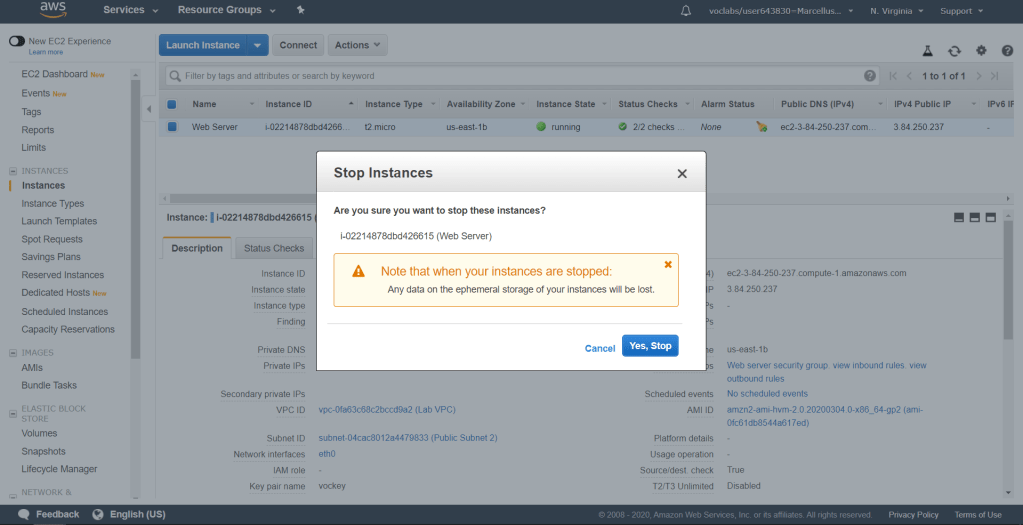Close the Stop Instances dialog with X
The height and width of the screenshot is (525, 1023).
pos(682,174)
